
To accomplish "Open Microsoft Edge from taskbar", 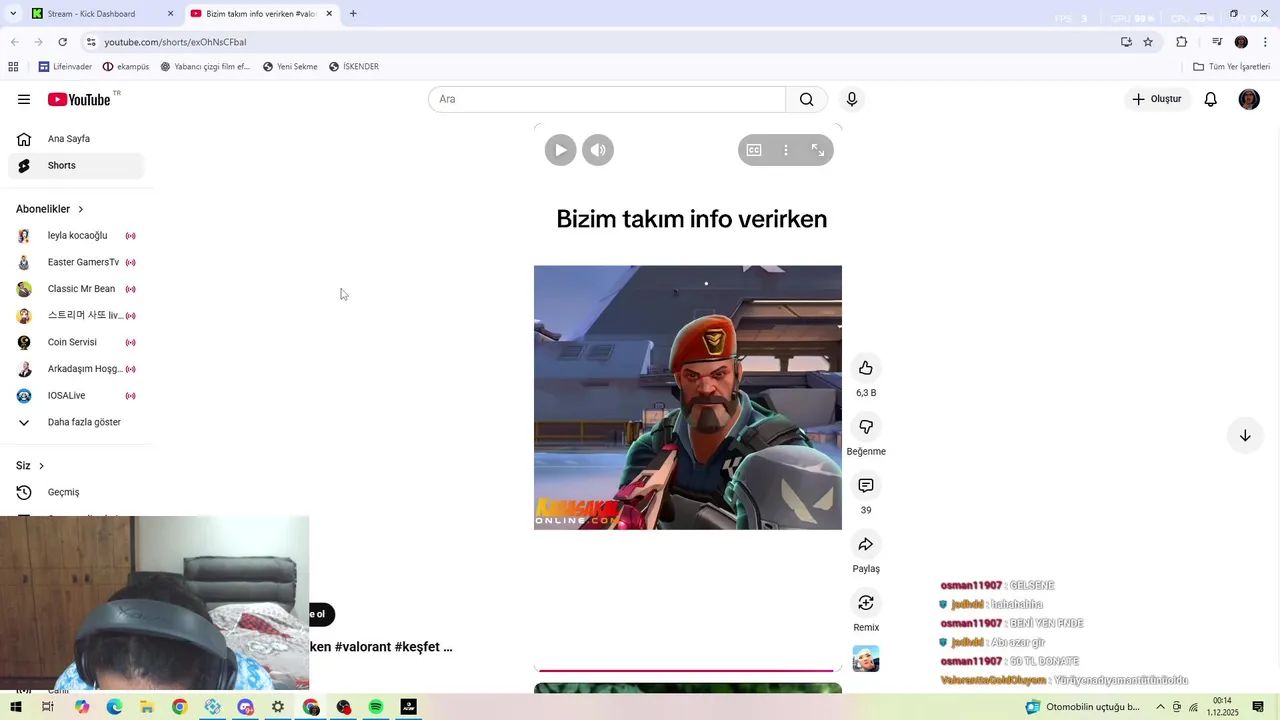I will pos(114,707).
